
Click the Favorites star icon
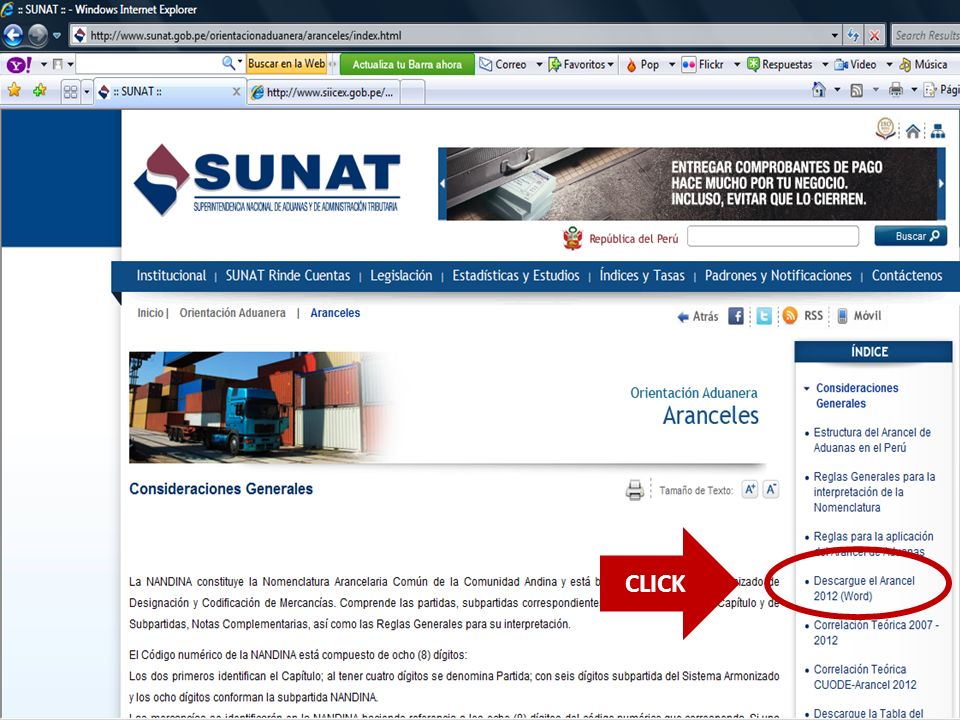13,91
